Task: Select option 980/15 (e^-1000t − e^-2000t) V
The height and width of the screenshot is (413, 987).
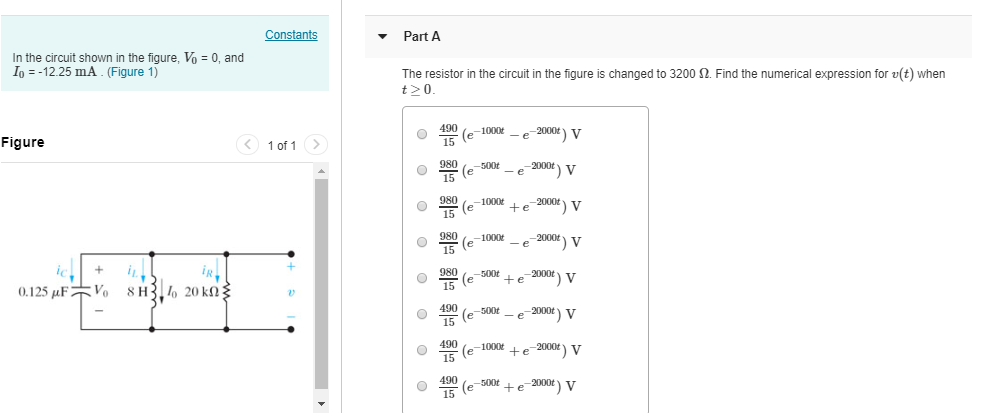Action: click(421, 242)
